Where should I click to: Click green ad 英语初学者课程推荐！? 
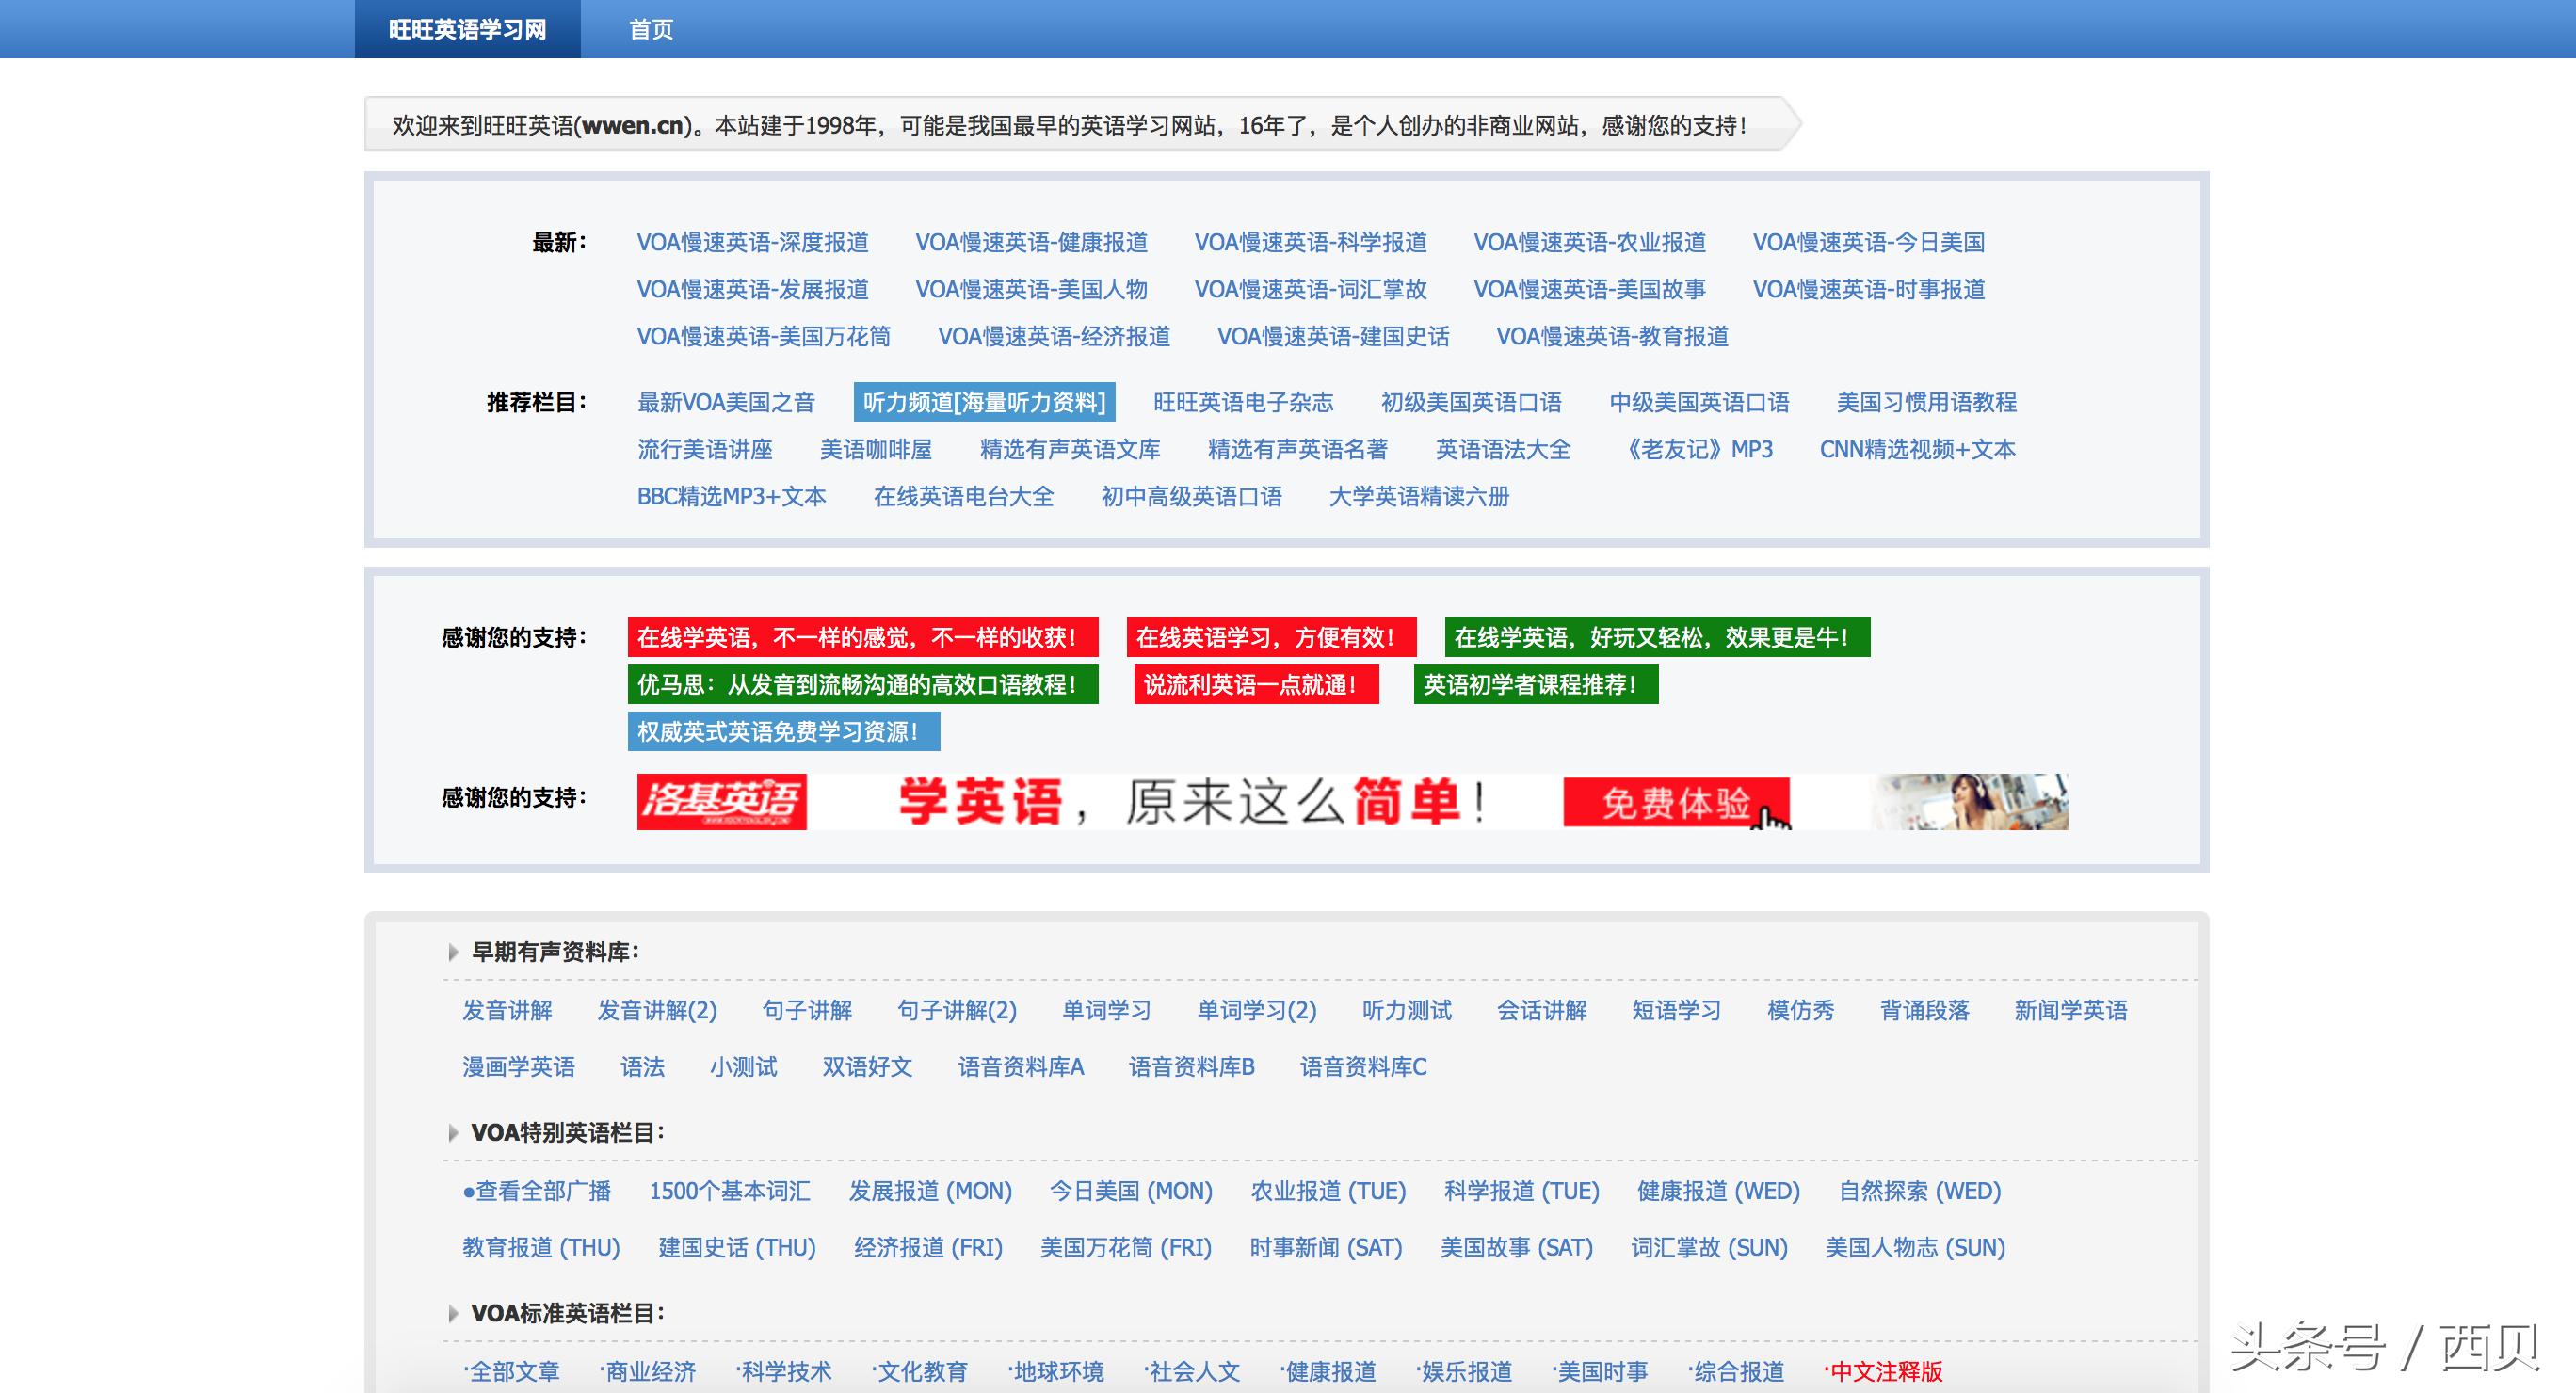[1535, 685]
